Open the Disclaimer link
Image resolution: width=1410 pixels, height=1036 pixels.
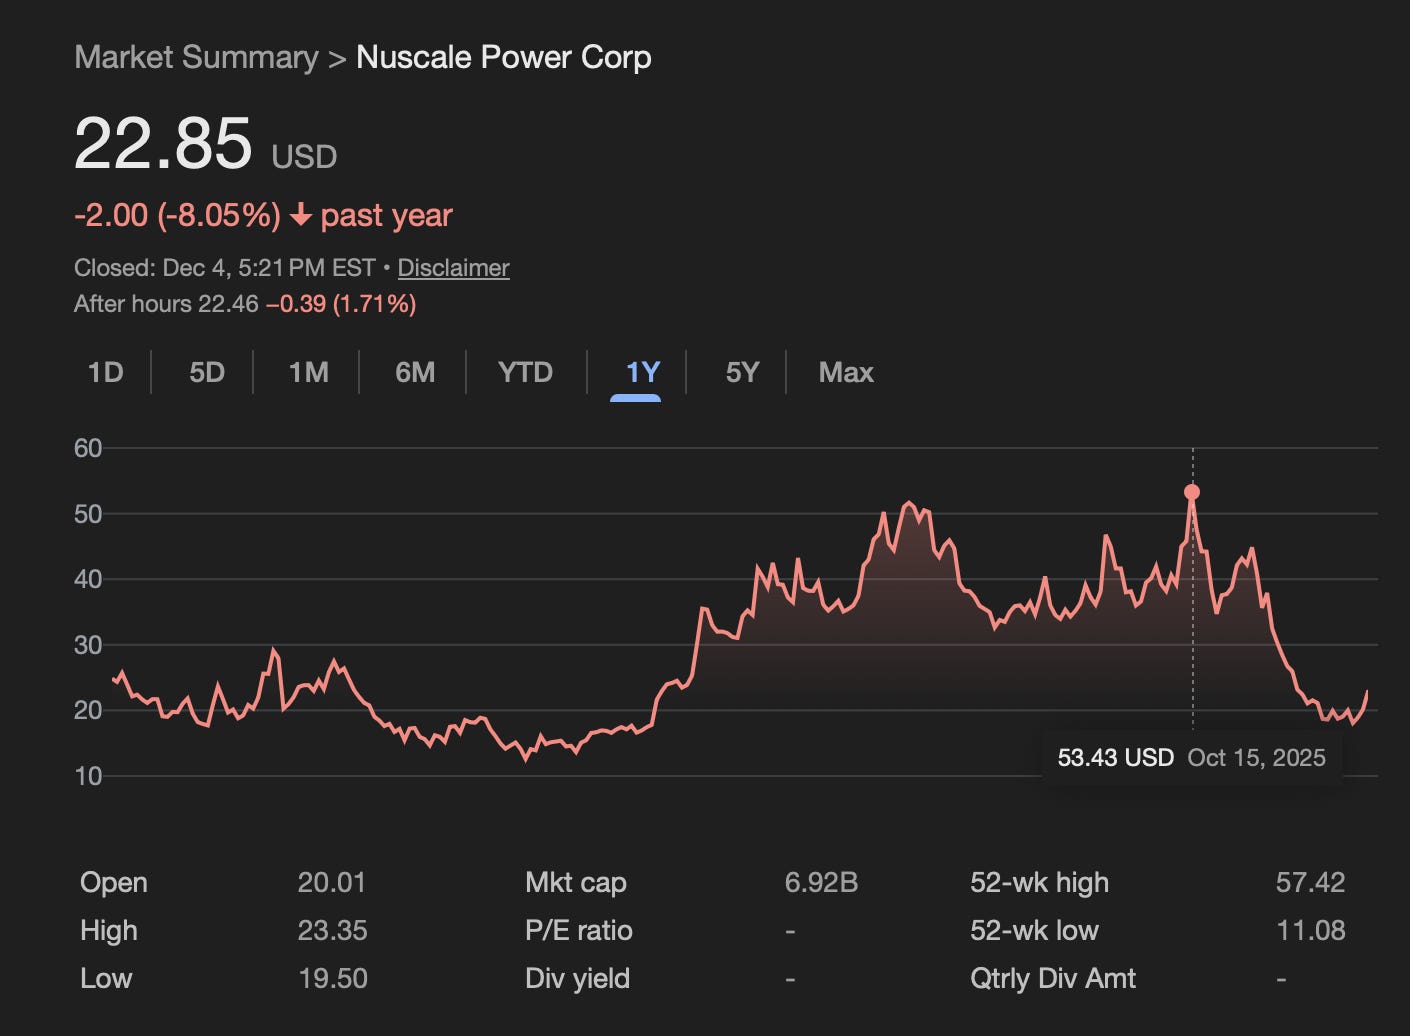pos(454,268)
